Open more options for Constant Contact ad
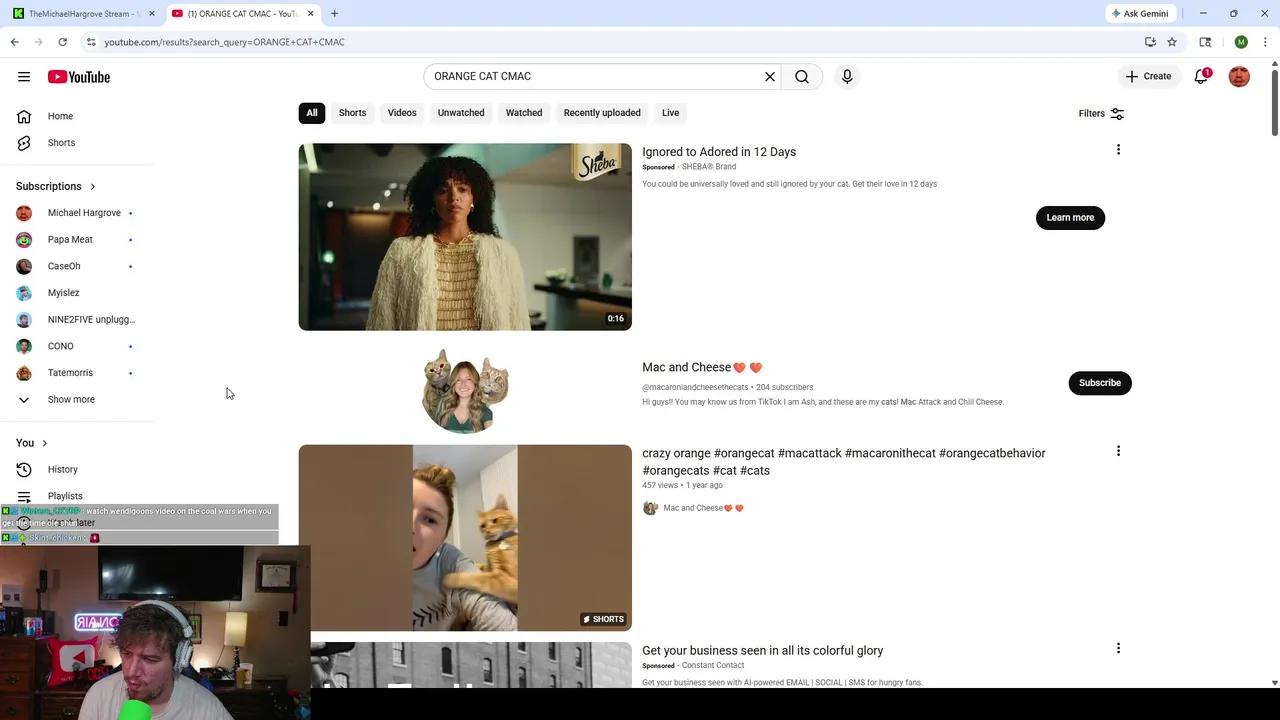1280x720 pixels. (1118, 648)
